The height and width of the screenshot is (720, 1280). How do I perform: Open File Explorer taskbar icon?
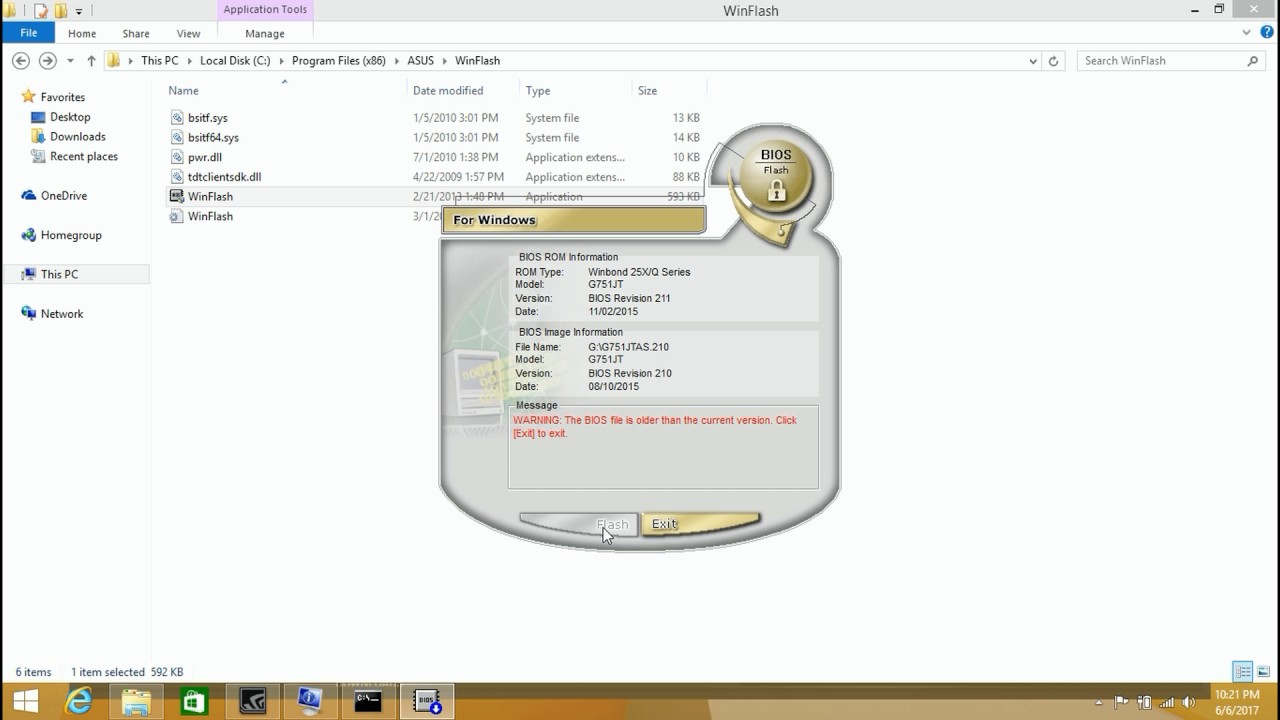[137, 702]
